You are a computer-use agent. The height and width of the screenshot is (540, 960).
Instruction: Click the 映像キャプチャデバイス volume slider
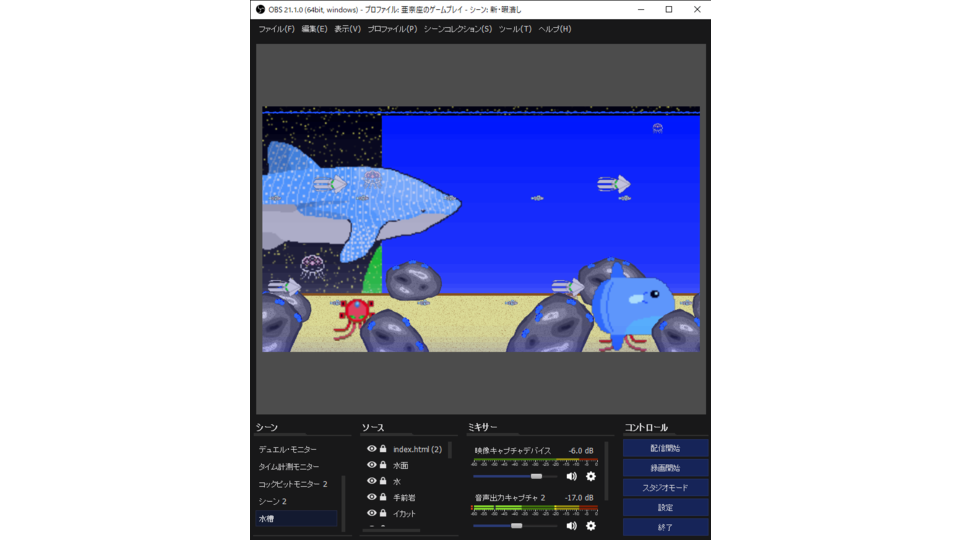(515, 476)
